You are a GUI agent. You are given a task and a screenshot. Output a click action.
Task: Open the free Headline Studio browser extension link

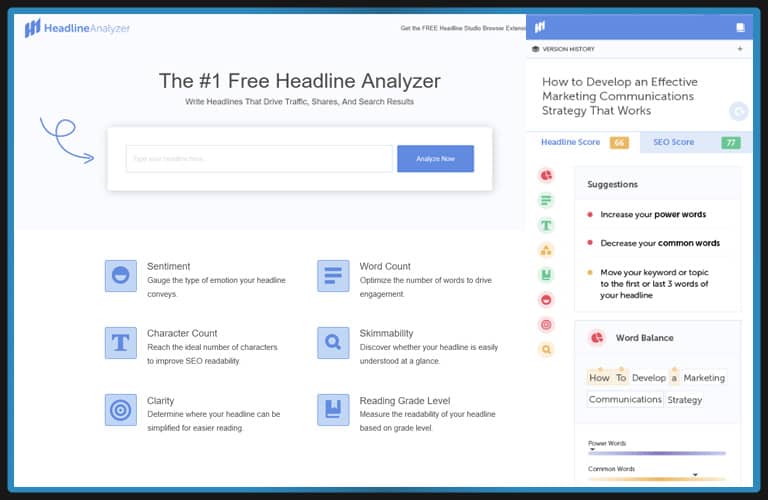[463, 28]
